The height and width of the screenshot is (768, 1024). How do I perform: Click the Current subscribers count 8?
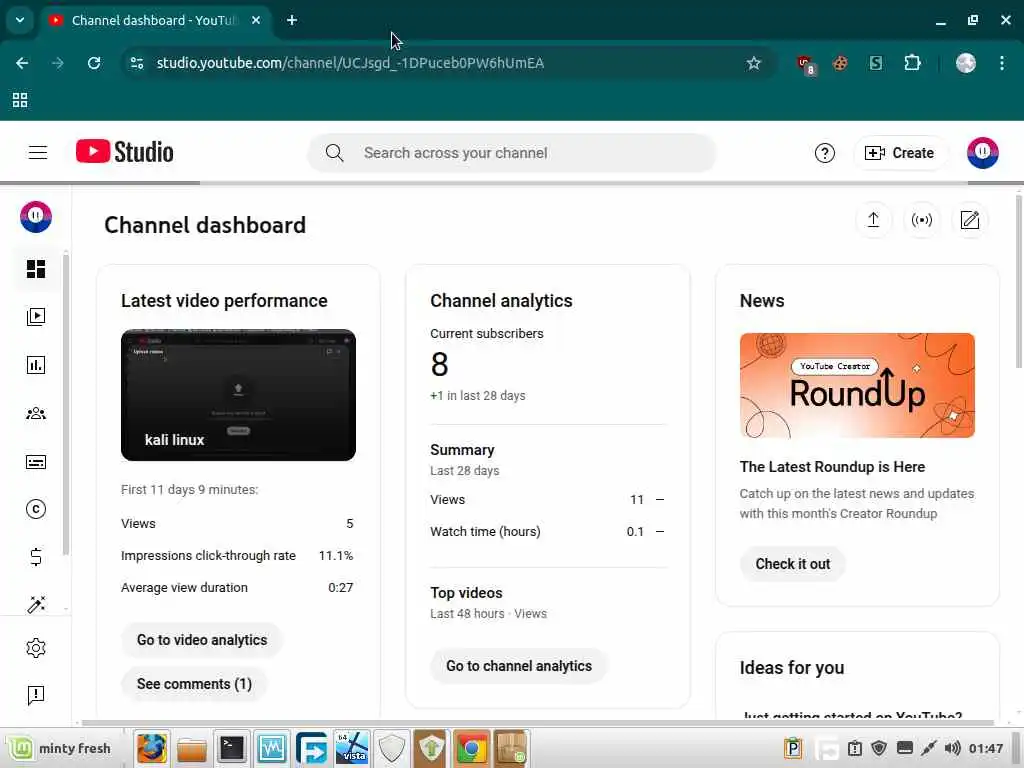(x=440, y=364)
